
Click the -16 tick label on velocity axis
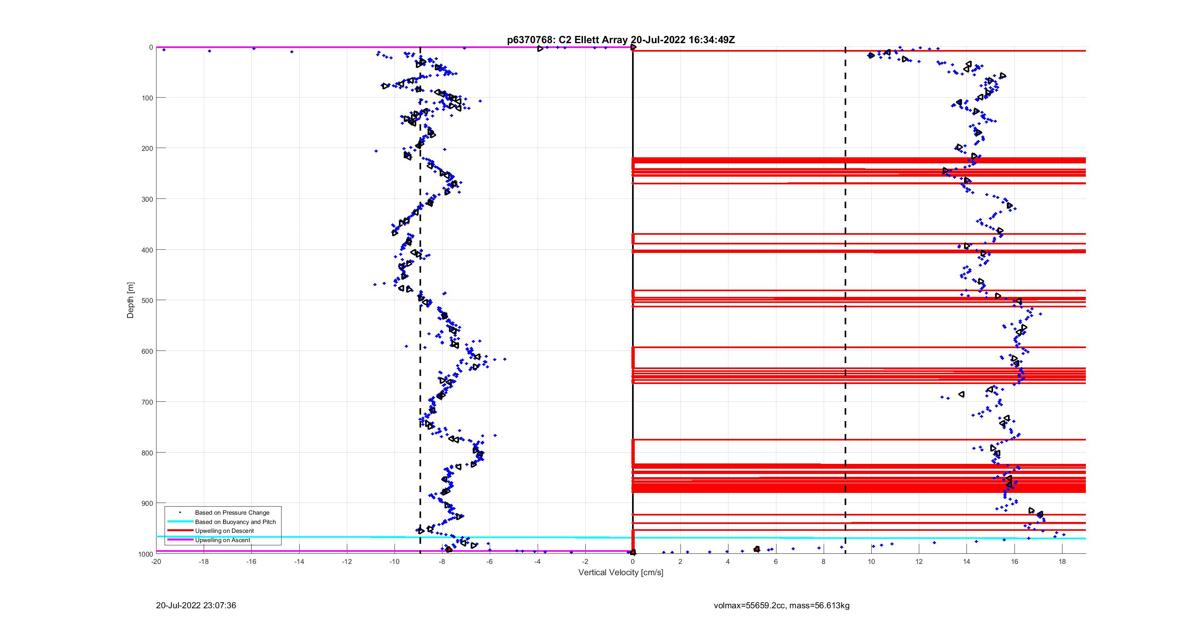point(252,562)
